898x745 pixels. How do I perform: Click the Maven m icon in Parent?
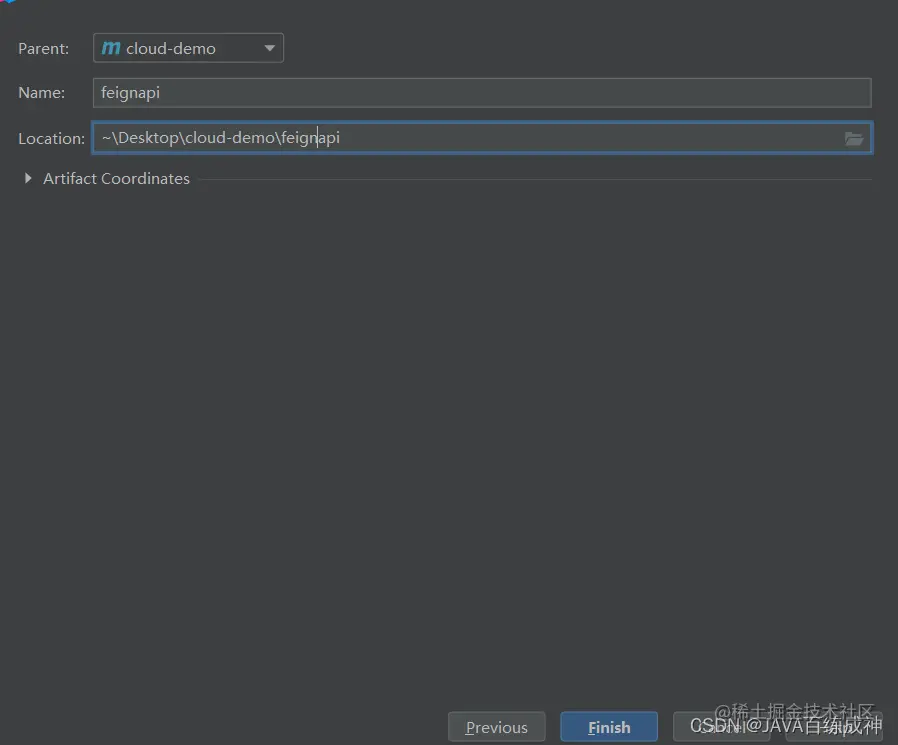click(x=111, y=48)
